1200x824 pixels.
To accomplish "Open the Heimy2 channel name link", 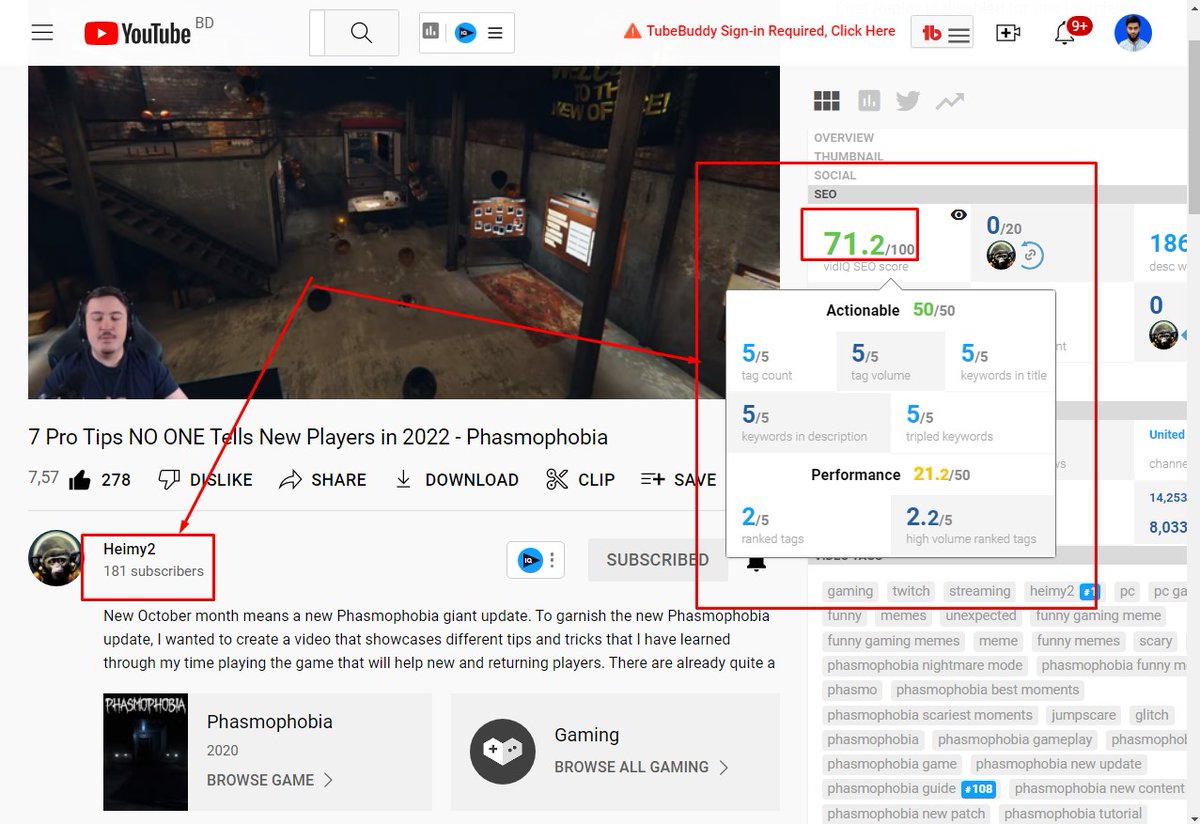I will click(x=129, y=549).
